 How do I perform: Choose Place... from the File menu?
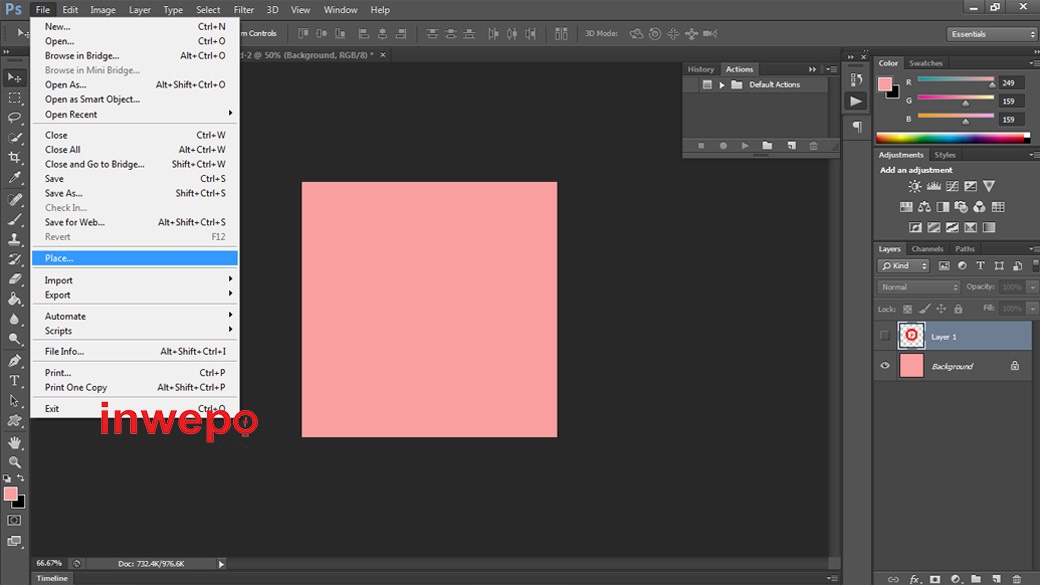click(x=59, y=258)
